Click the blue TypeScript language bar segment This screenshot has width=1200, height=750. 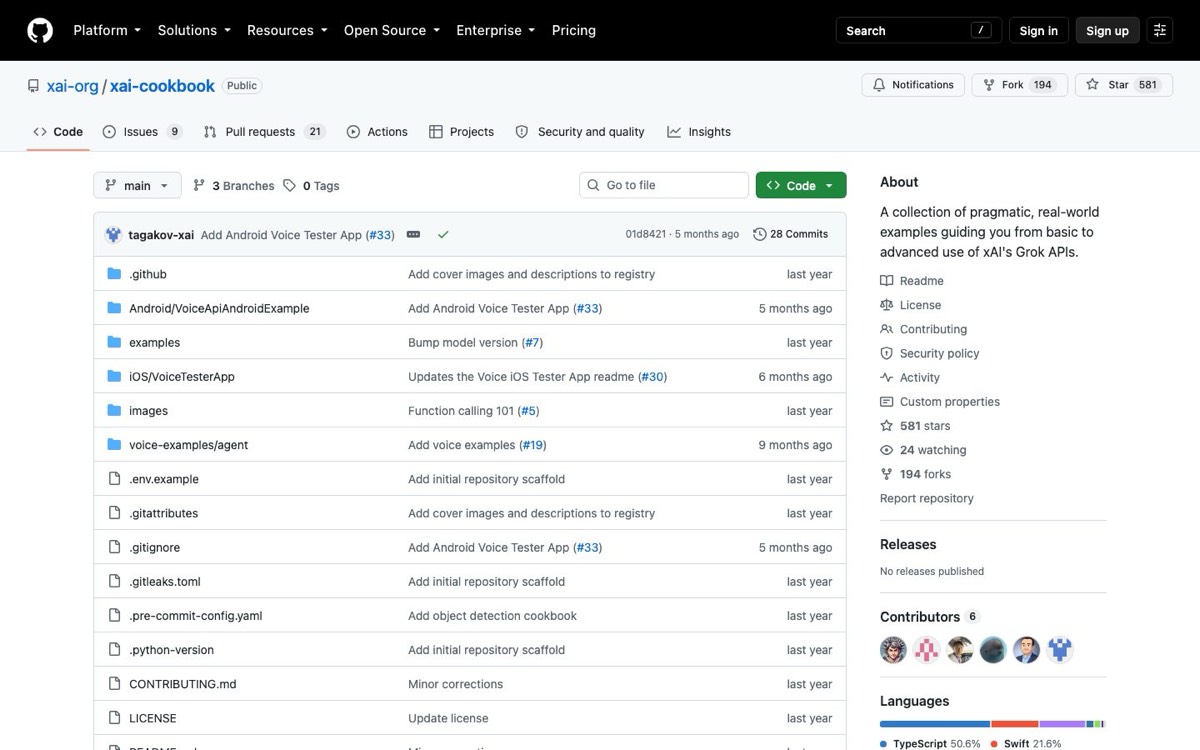pyautogui.click(x=935, y=723)
